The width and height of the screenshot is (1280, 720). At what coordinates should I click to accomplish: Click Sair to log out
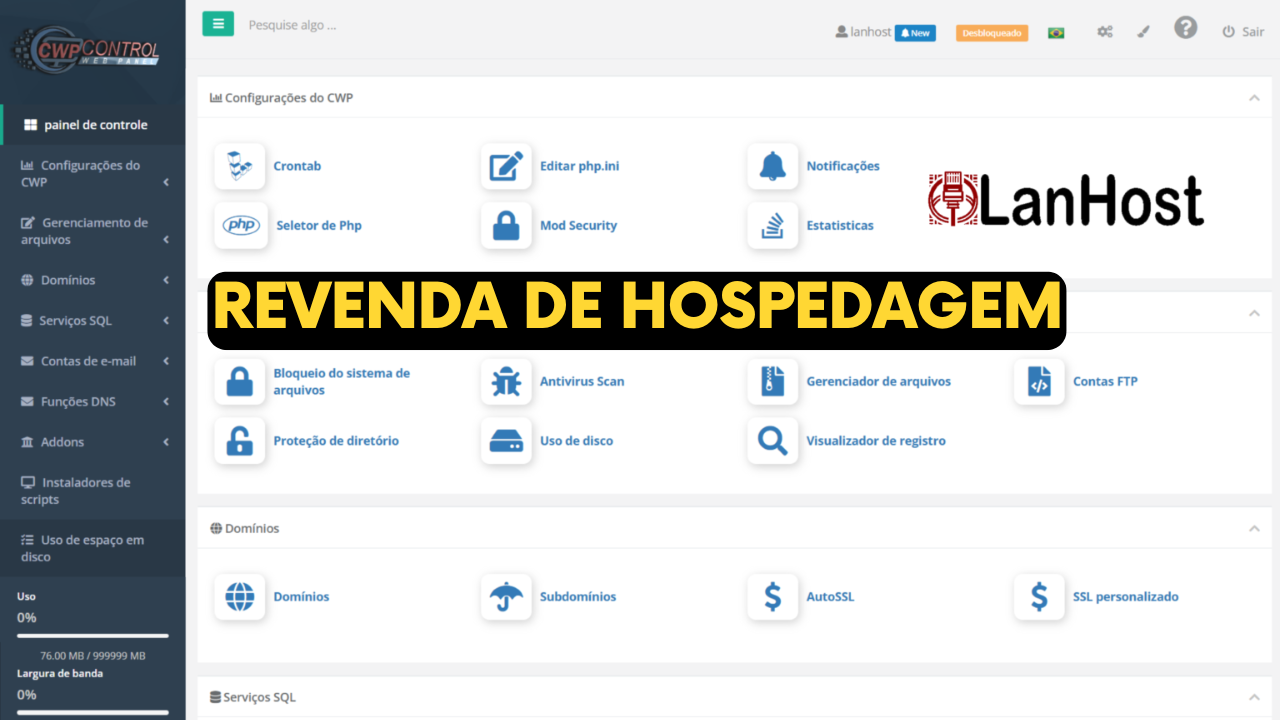(1243, 31)
